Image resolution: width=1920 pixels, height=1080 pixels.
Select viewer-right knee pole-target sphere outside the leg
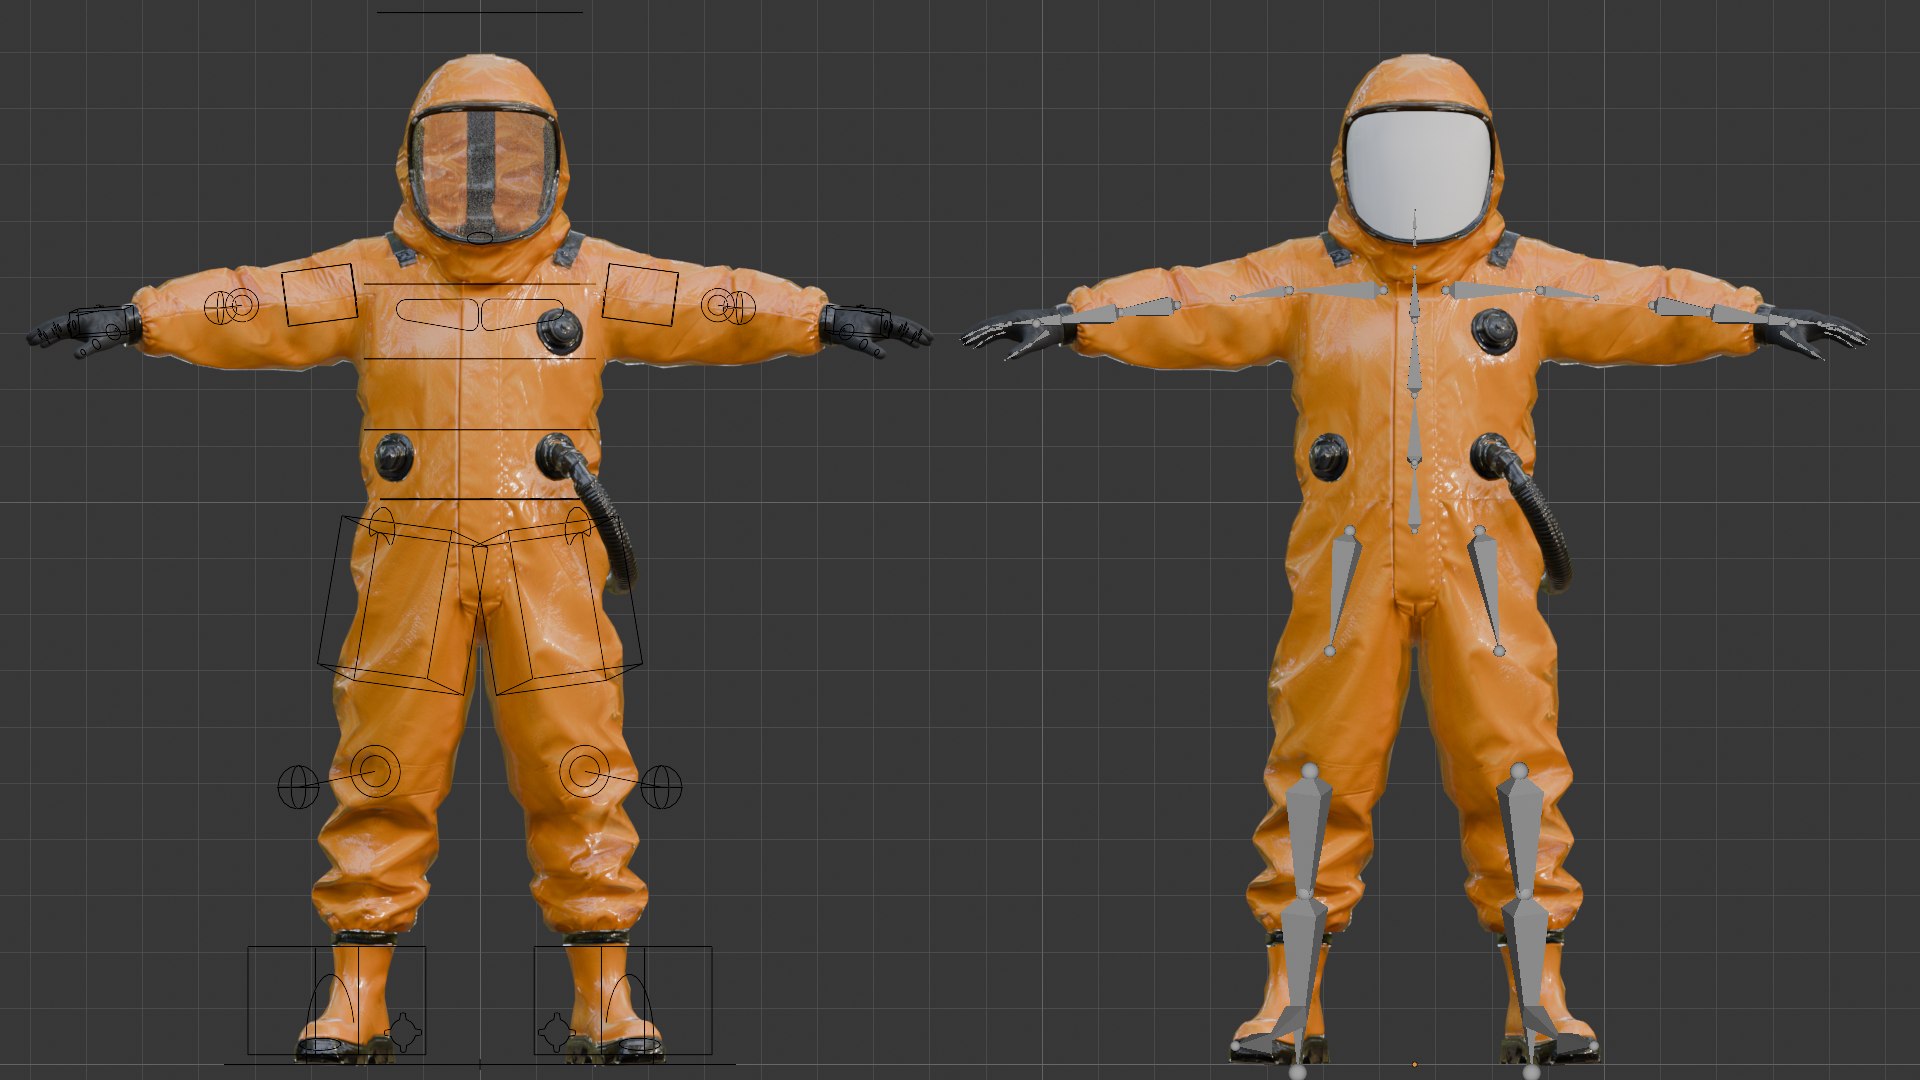click(661, 787)
